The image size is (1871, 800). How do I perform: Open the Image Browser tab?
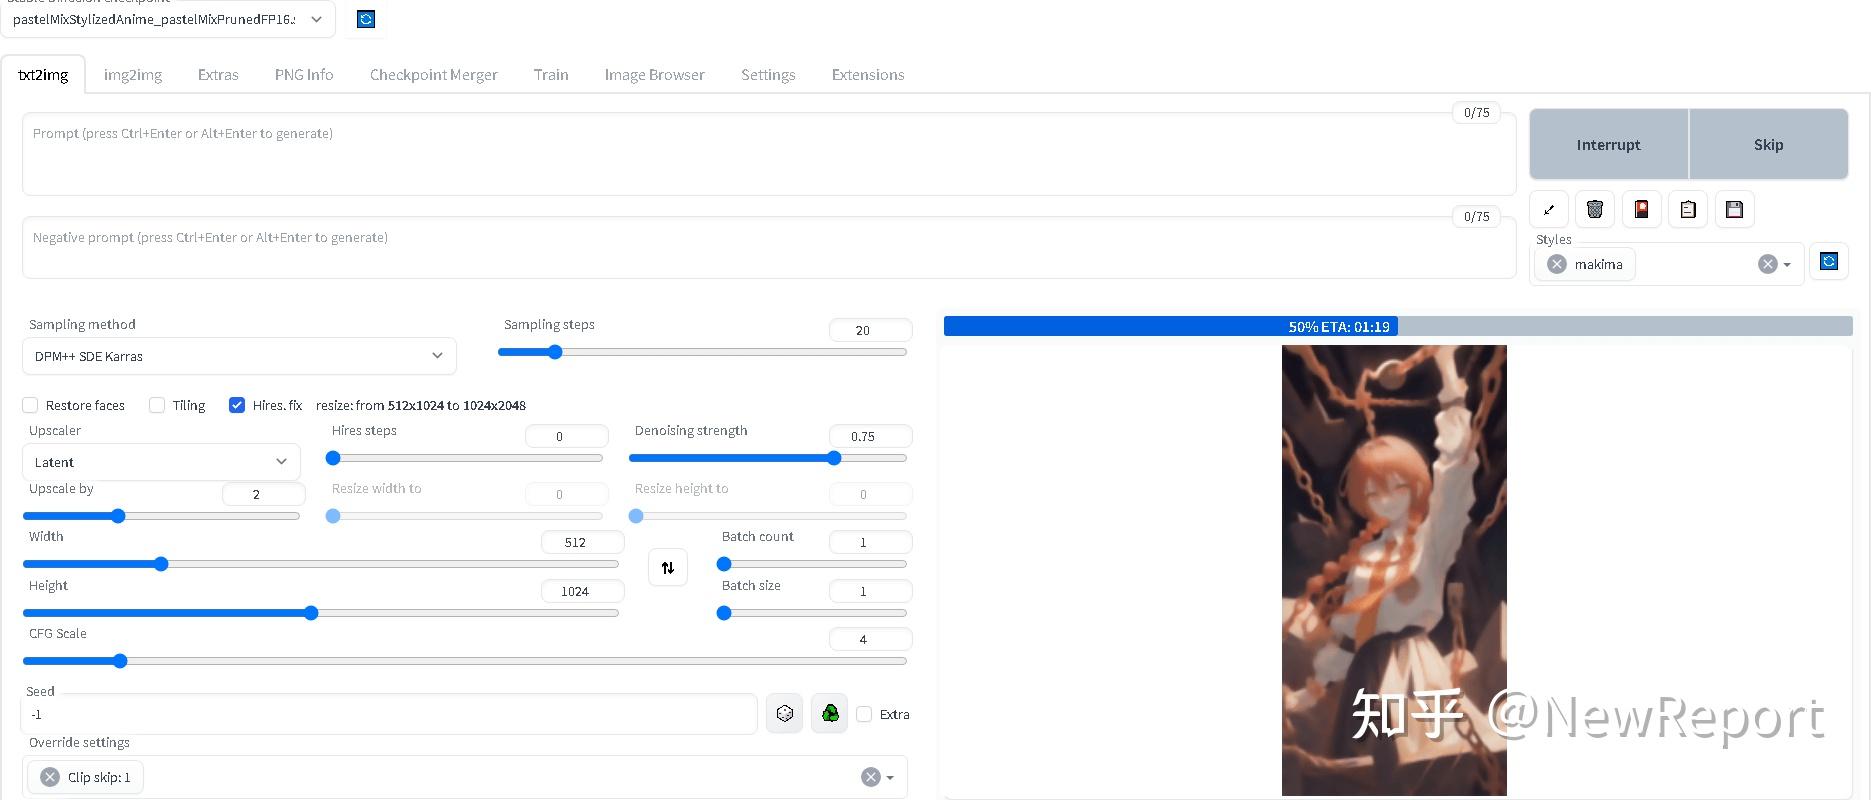(655, 75)
